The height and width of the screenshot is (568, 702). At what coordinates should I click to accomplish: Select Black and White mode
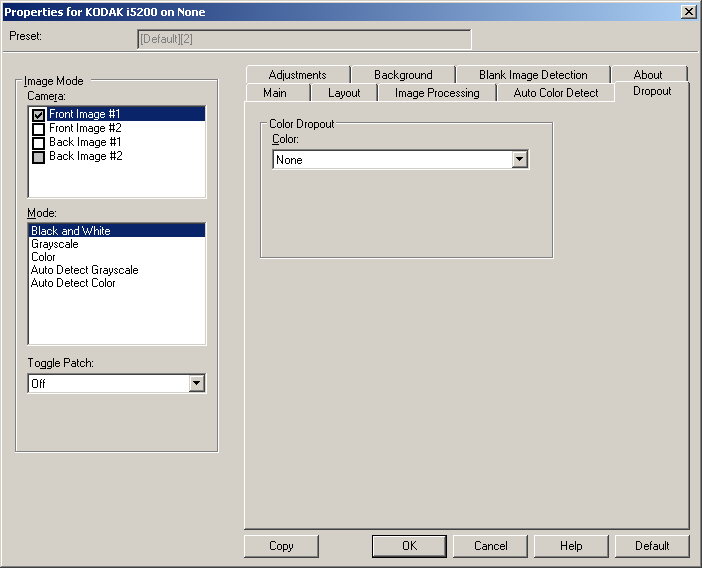117,231
